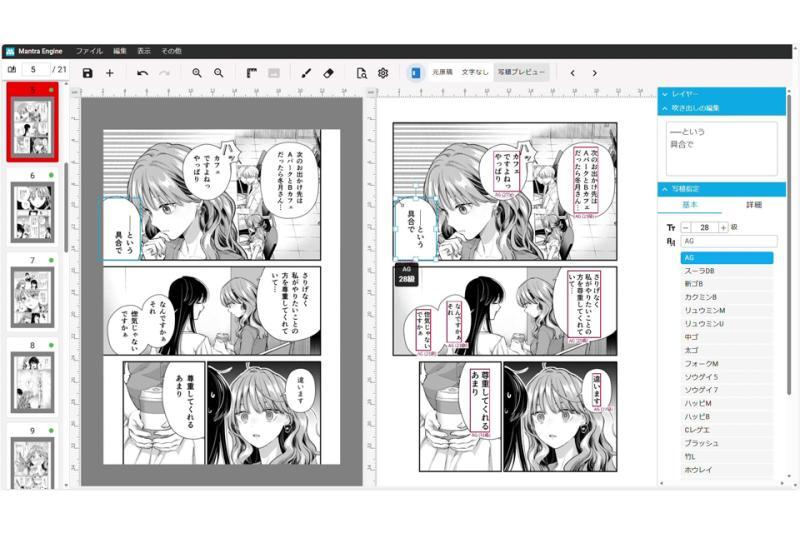The width and height of the screenshot is (800, 533).
Task: Click the Tr font size icon
Action: click(x=671, y=227)
